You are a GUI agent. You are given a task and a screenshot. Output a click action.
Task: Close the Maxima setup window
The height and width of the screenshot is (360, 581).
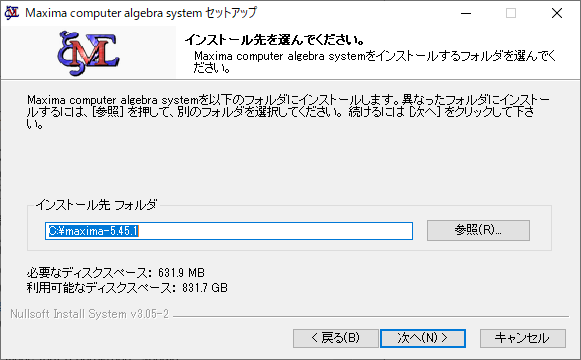click(x=557, y=13)
